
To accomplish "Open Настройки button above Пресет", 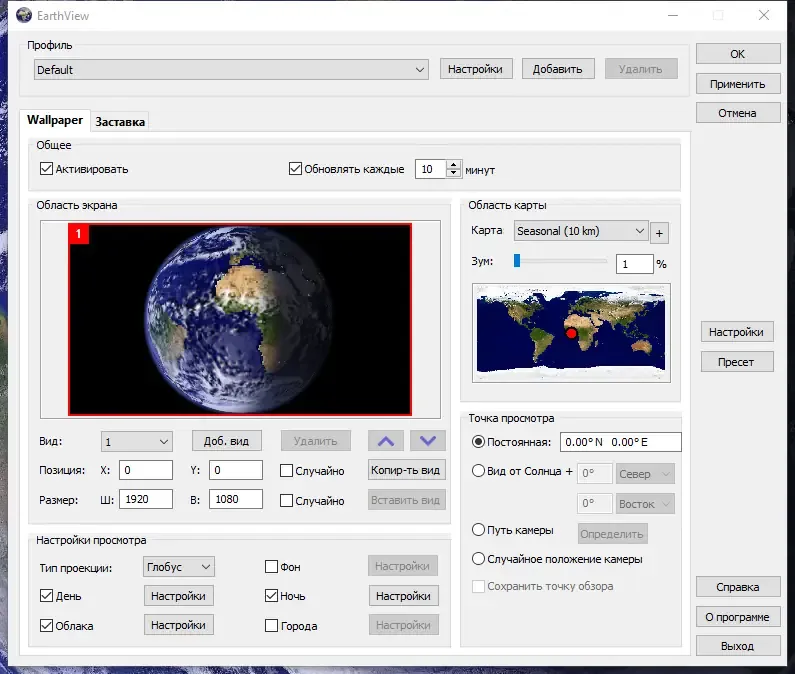I will pos(737,332).
